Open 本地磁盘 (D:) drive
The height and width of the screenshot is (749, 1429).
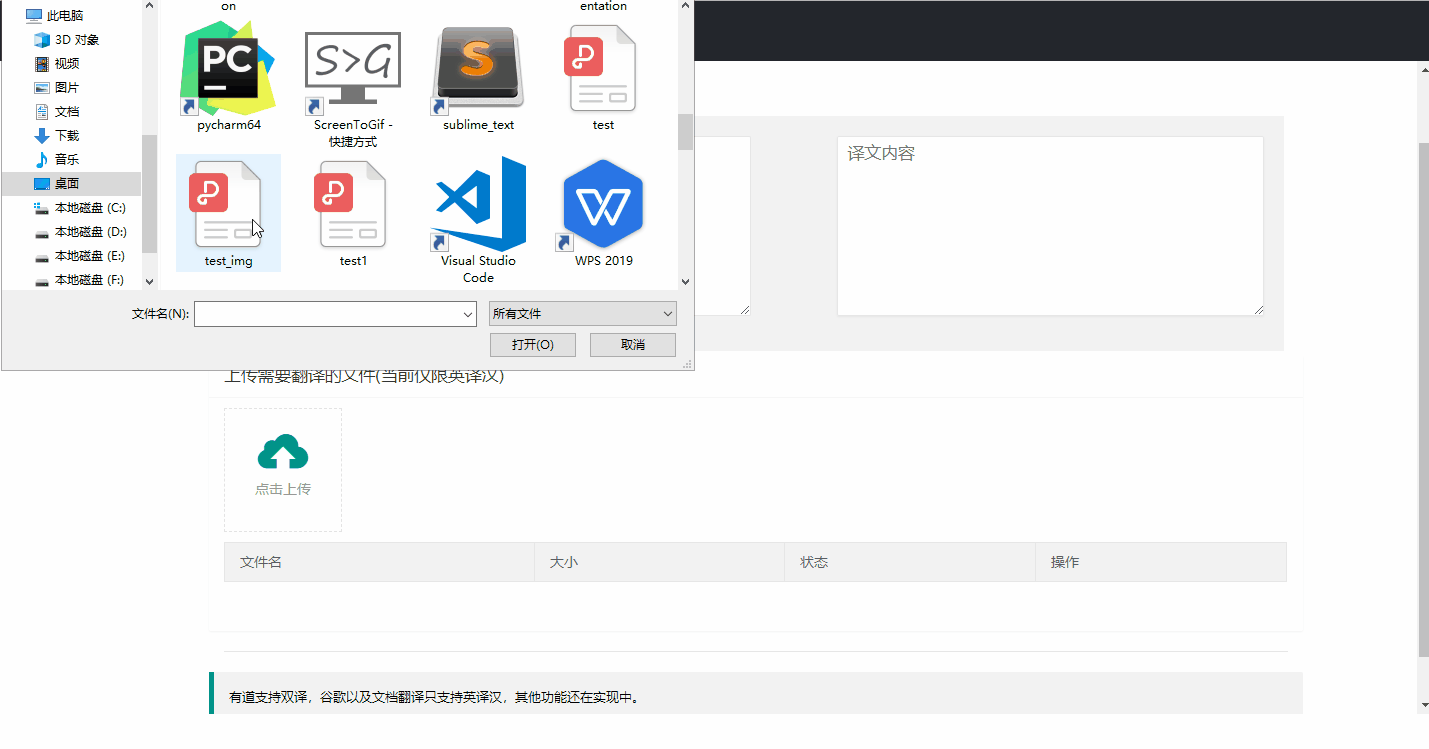point(80,232)
